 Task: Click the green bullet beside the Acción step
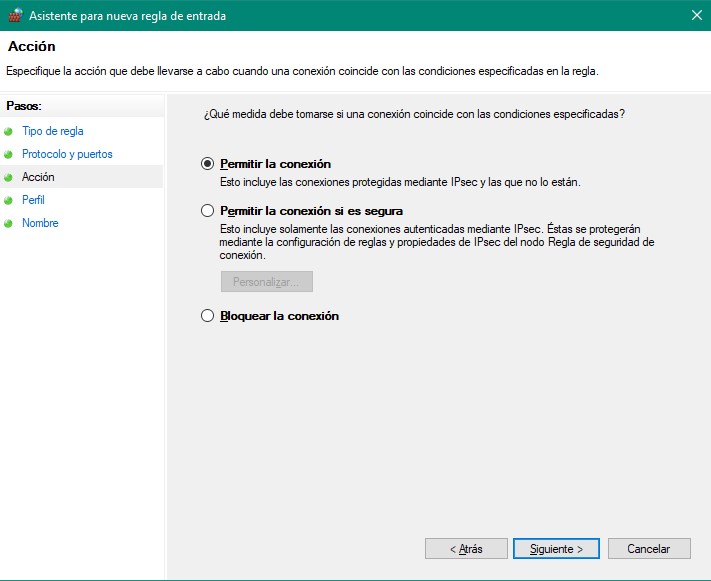pyautogui.click(x=9, y=177)
